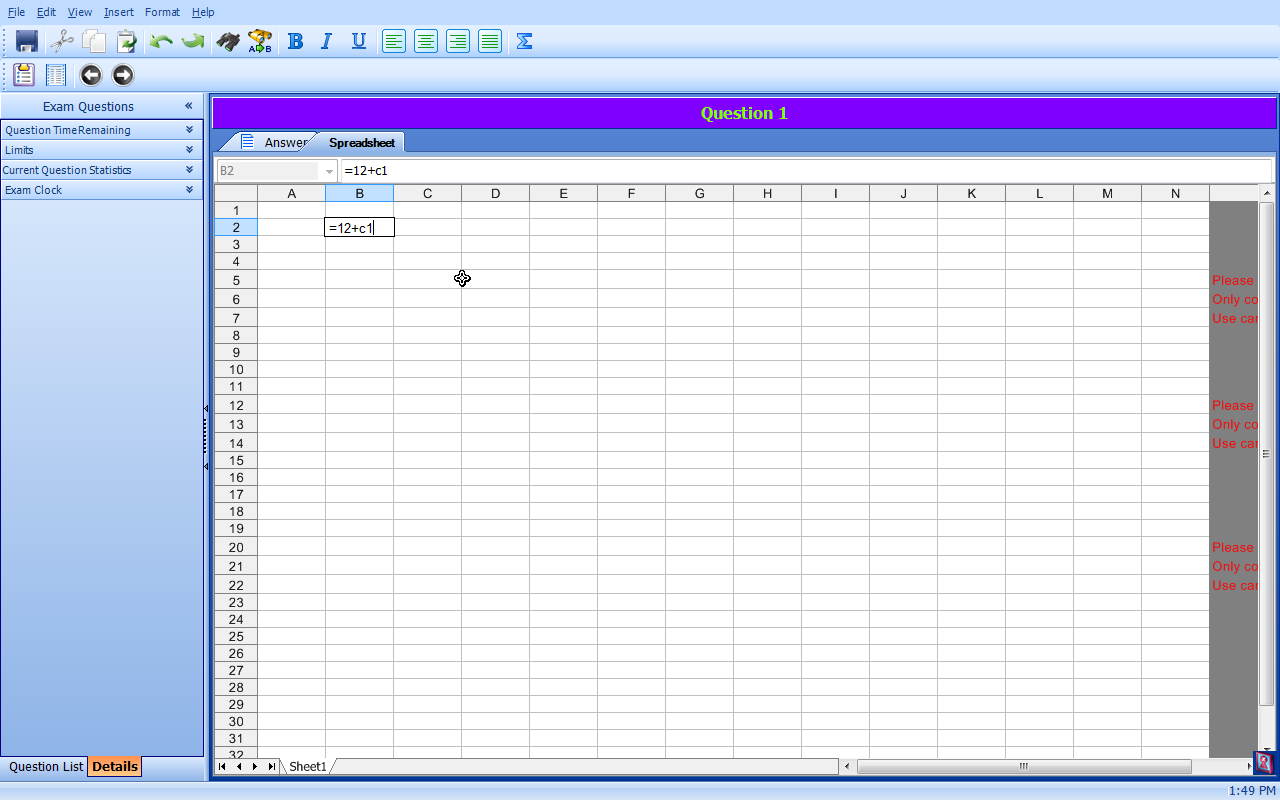Click the Copy icon
This screenshot has width=1280, height=800.
93,41
